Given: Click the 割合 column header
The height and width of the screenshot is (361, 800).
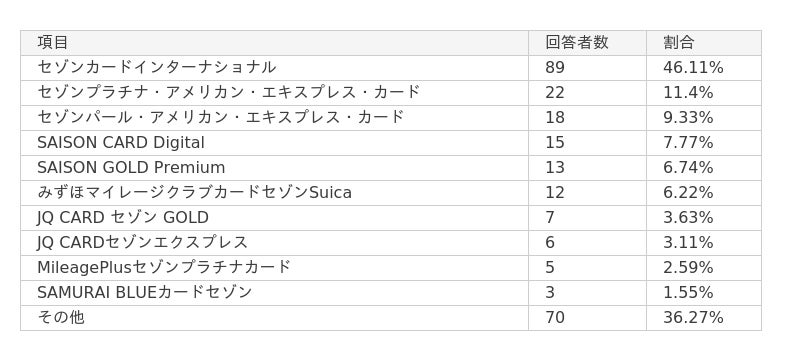Looking at the screenshot, I should 704,43.
